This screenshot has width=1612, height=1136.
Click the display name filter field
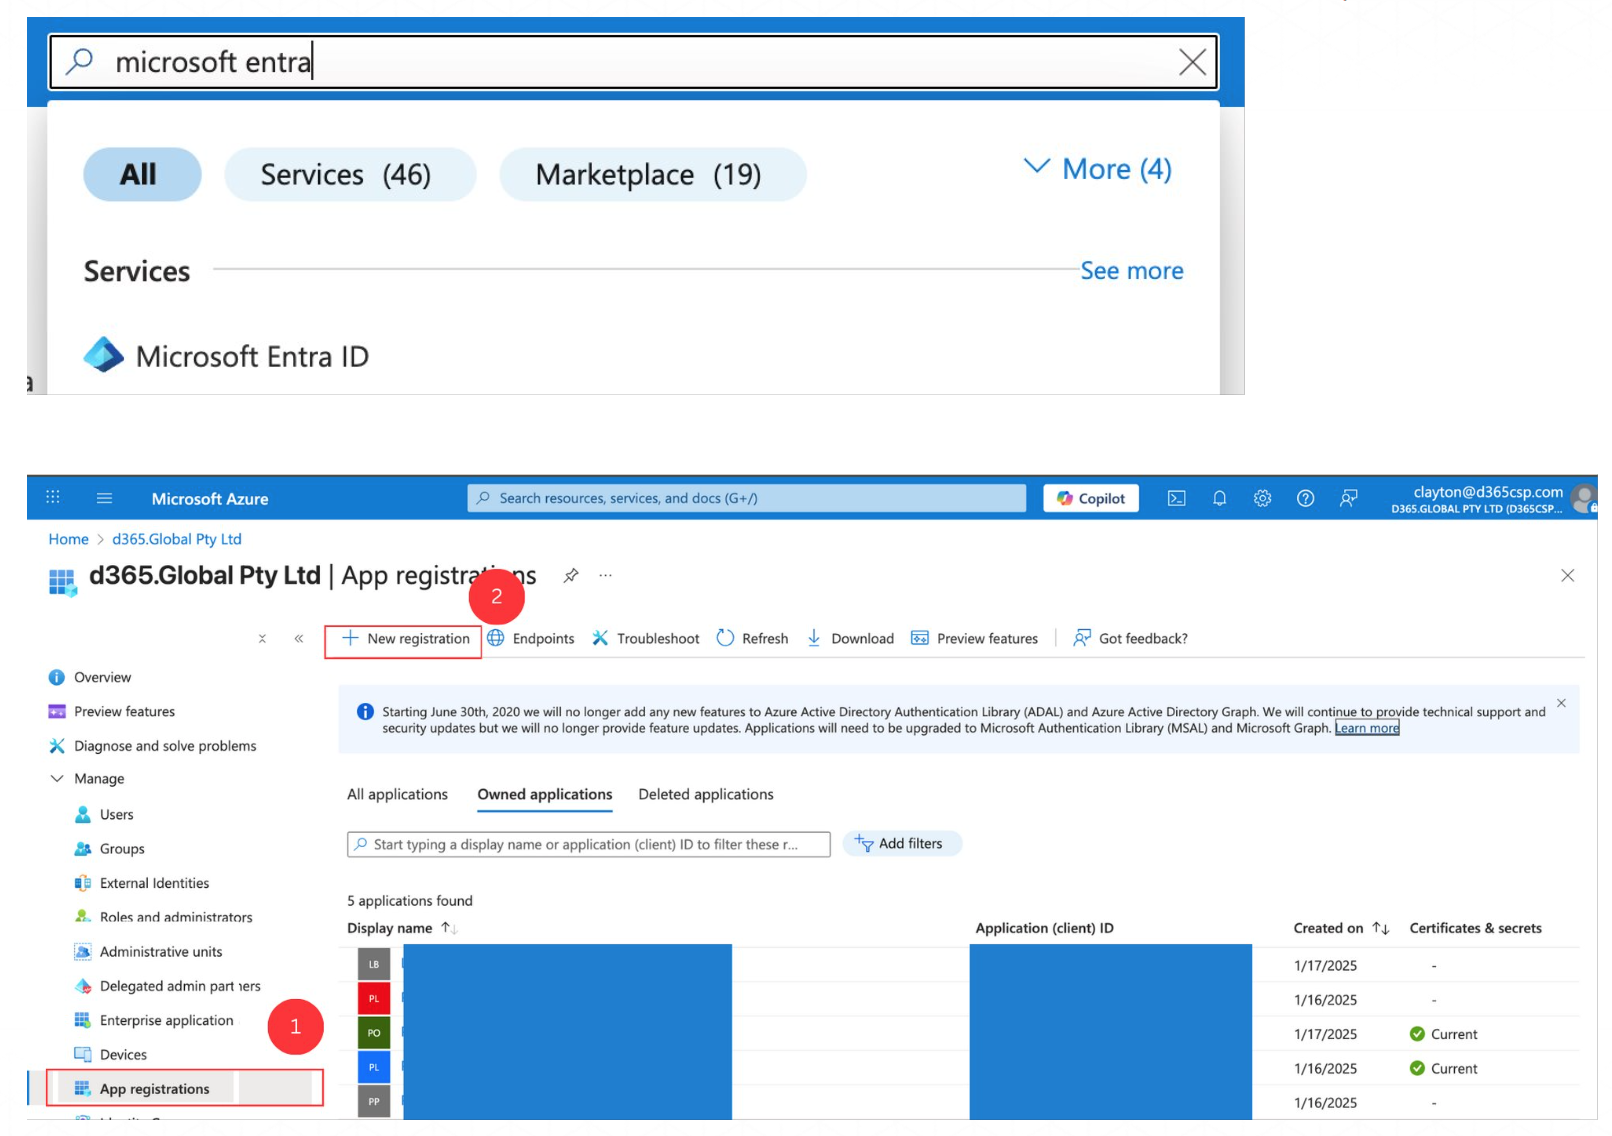tap(588, 844)
